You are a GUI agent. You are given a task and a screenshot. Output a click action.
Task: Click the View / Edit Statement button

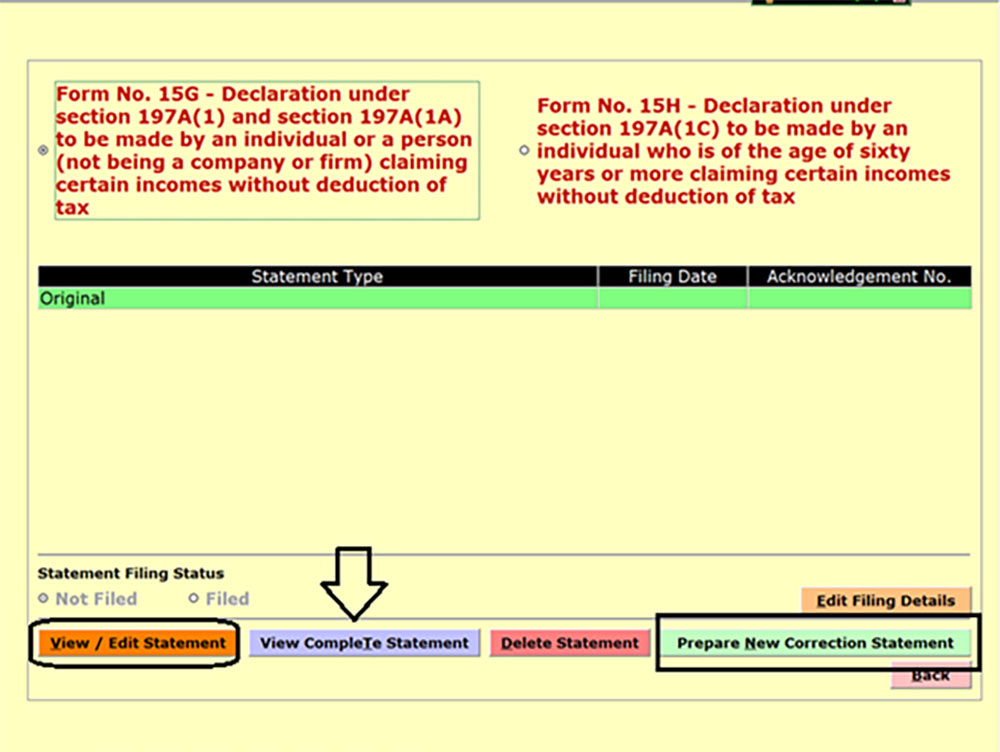point(136,643)
